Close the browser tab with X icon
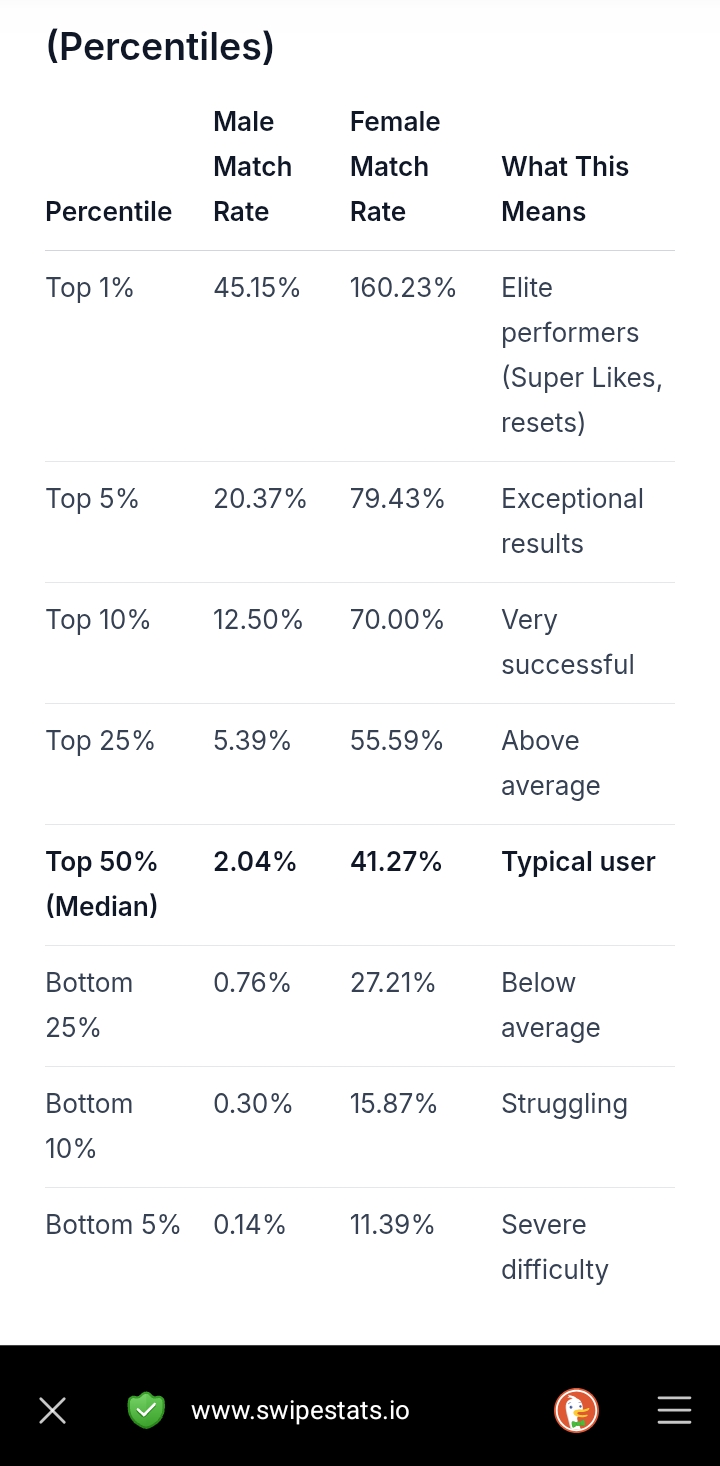Screen dimensions: 720x1466 click(52, 1411)
